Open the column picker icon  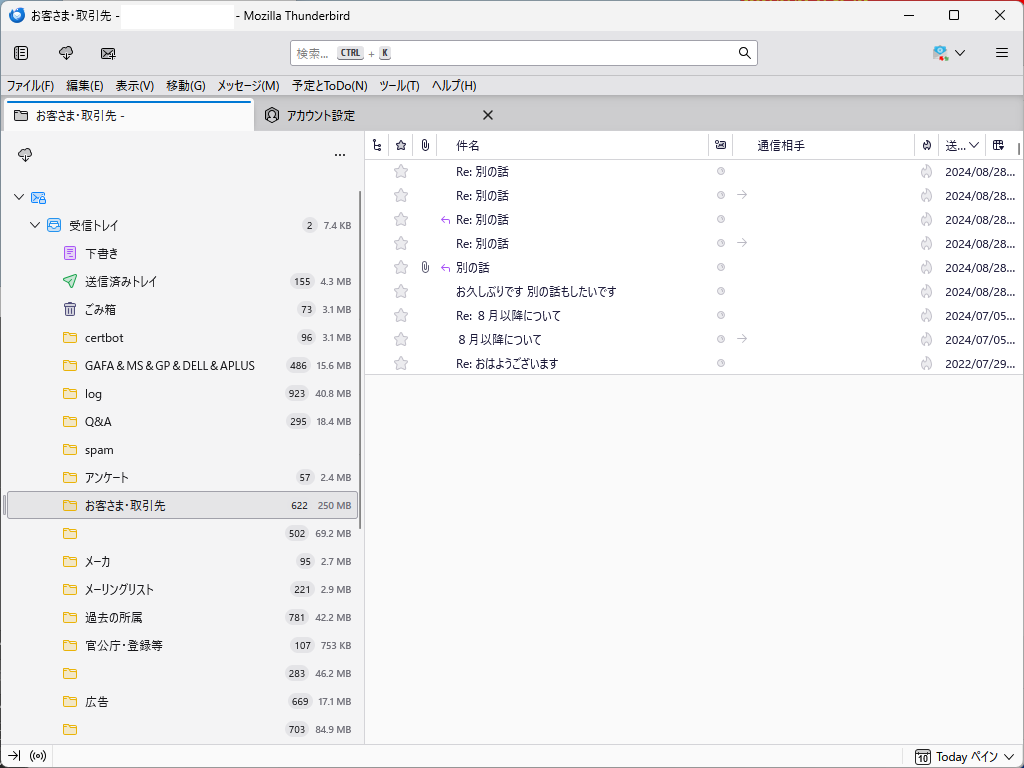998,145
